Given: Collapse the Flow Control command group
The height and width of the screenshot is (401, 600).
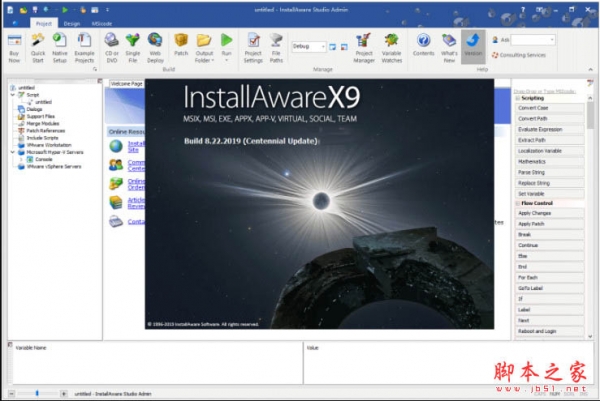Looking at the screenshot, I should tap(518, 203).
